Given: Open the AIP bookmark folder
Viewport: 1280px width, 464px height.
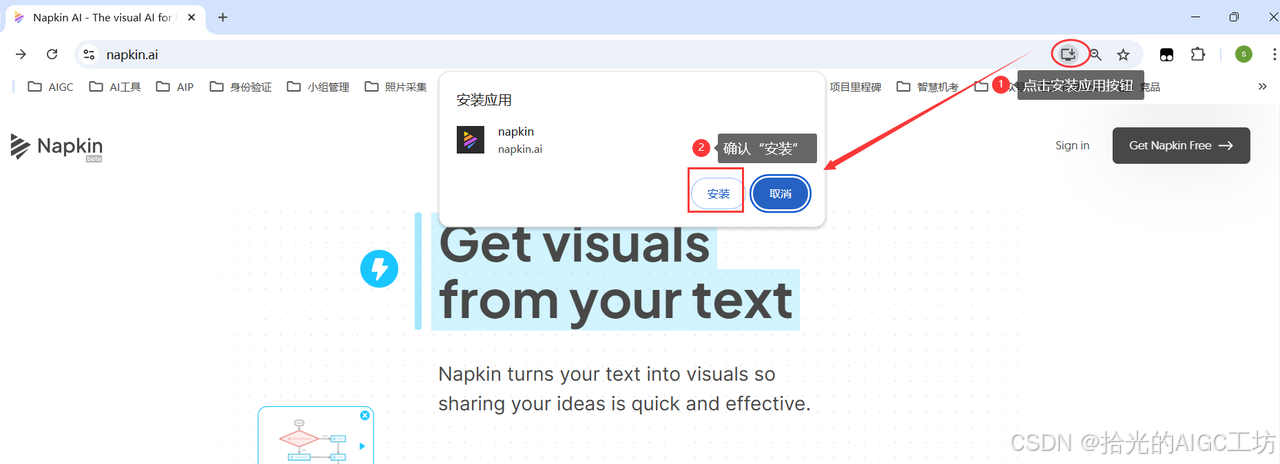Looking at the screenshot, I should tap(175, 87).
